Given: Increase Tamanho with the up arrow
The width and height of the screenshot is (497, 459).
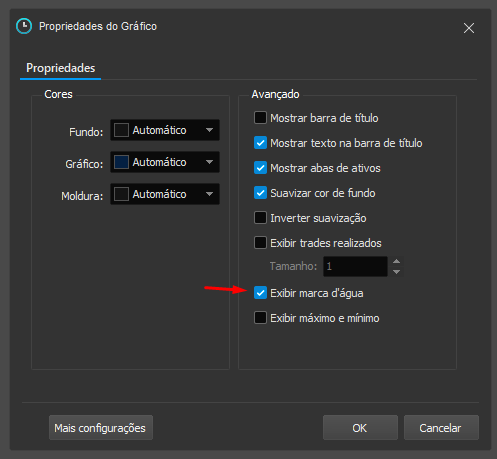Looking at the screenshot, I should click(396, 261).
